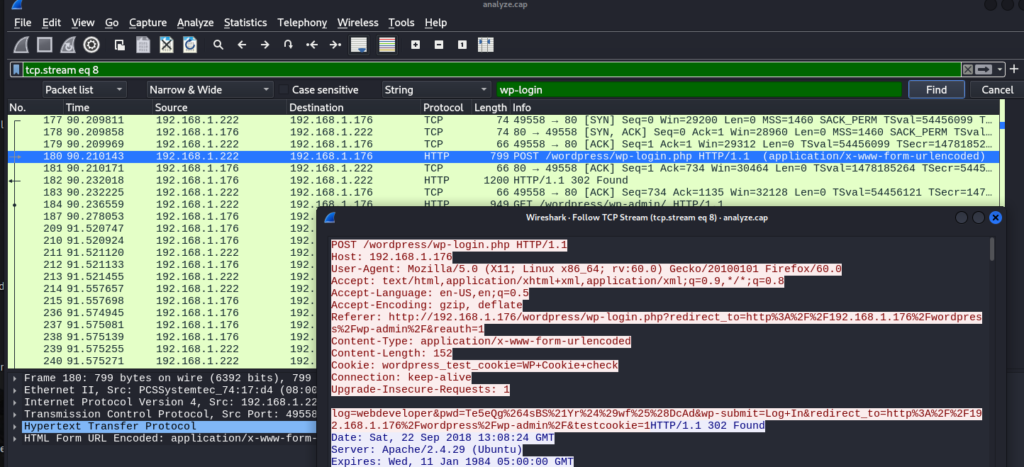The height and width of the screenshot is (467, 1024).
Task: Go back in packet history
Action: (x=242, y=44)
